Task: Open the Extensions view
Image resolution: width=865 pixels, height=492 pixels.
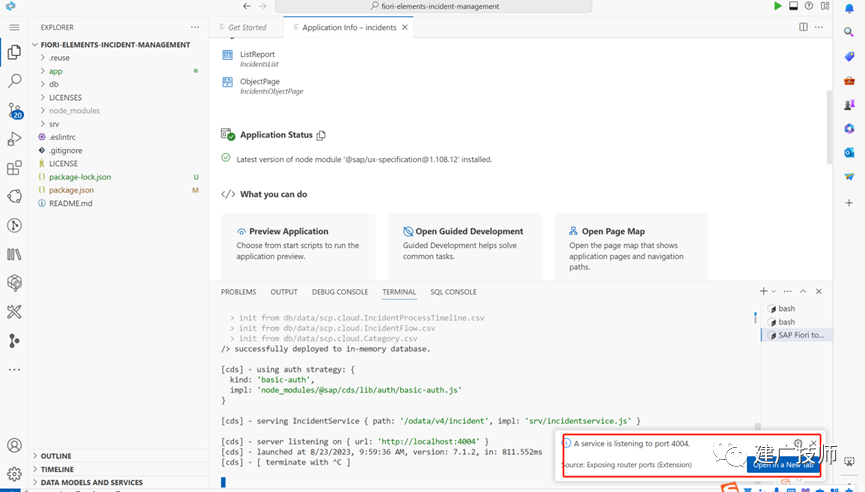Action: [14, 168]
